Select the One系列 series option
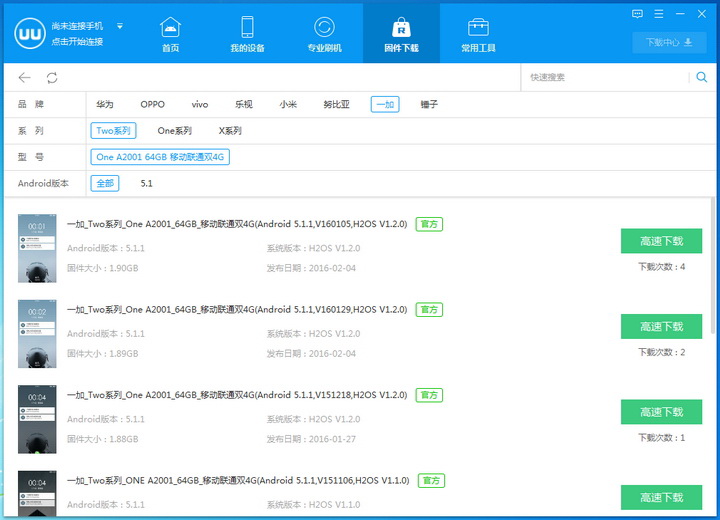Screen dimensions: 720x520 (x=174, y=130)
